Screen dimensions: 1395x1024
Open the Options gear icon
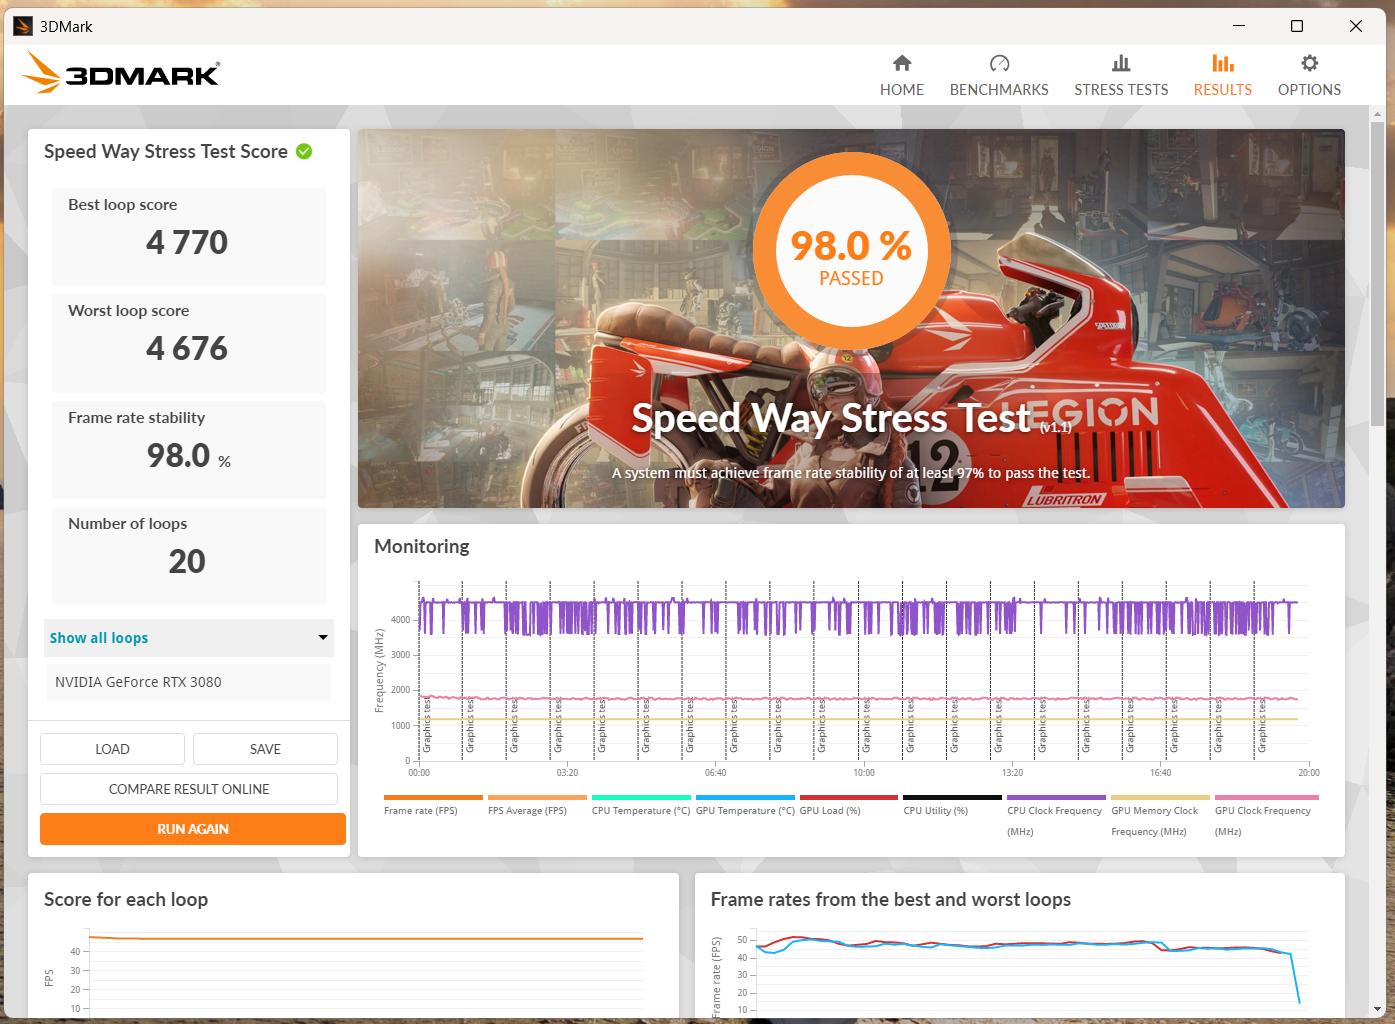pyautogui.click(x=1309, y=63)
